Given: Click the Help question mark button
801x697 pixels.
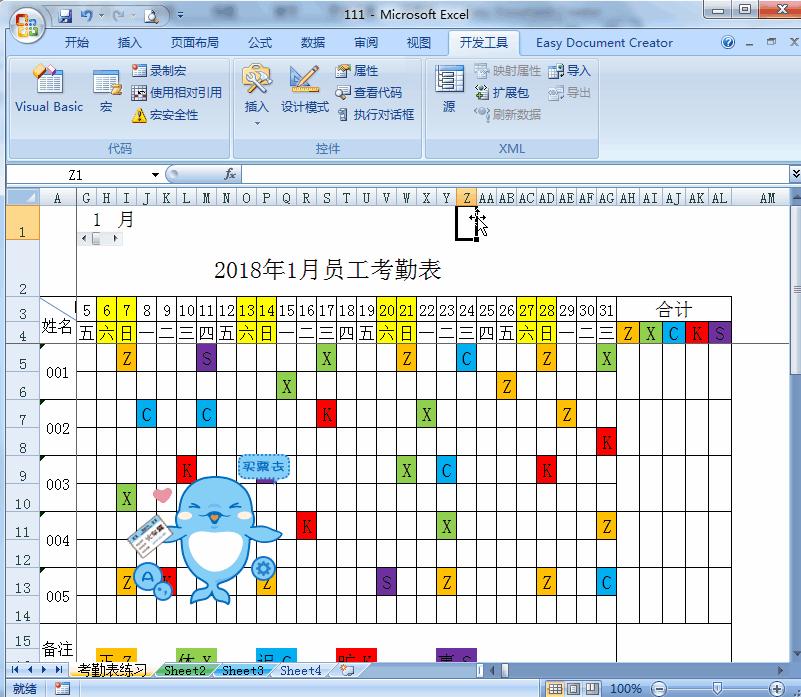Looking at the screenshot, I should [x=727, y=42].
